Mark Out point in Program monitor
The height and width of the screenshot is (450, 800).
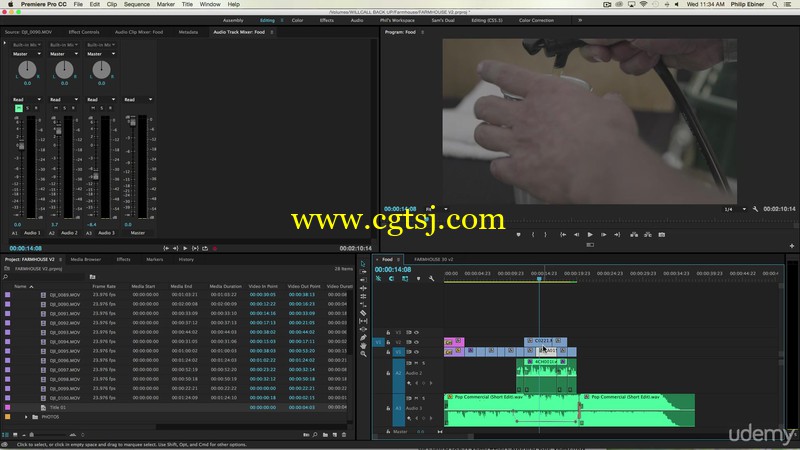point(545,235)
